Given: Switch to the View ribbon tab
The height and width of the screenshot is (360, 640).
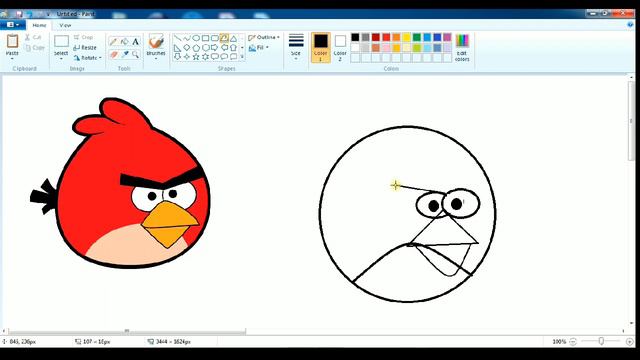Looking at the screenshot, I should tap(65, 25).
